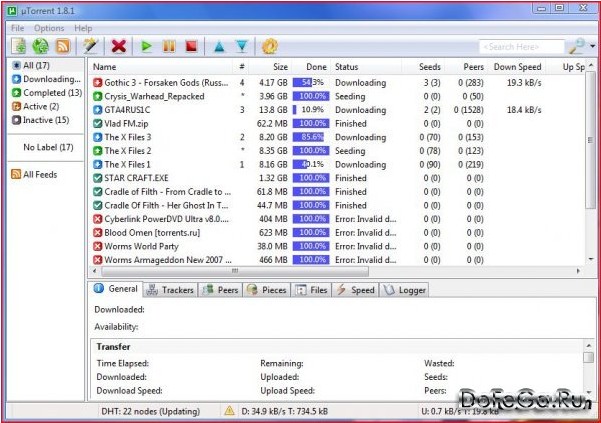The height and width of the screenshot is (423, 601).
Task: Click Create New Torrent wand icon
Action: point(91,46)
